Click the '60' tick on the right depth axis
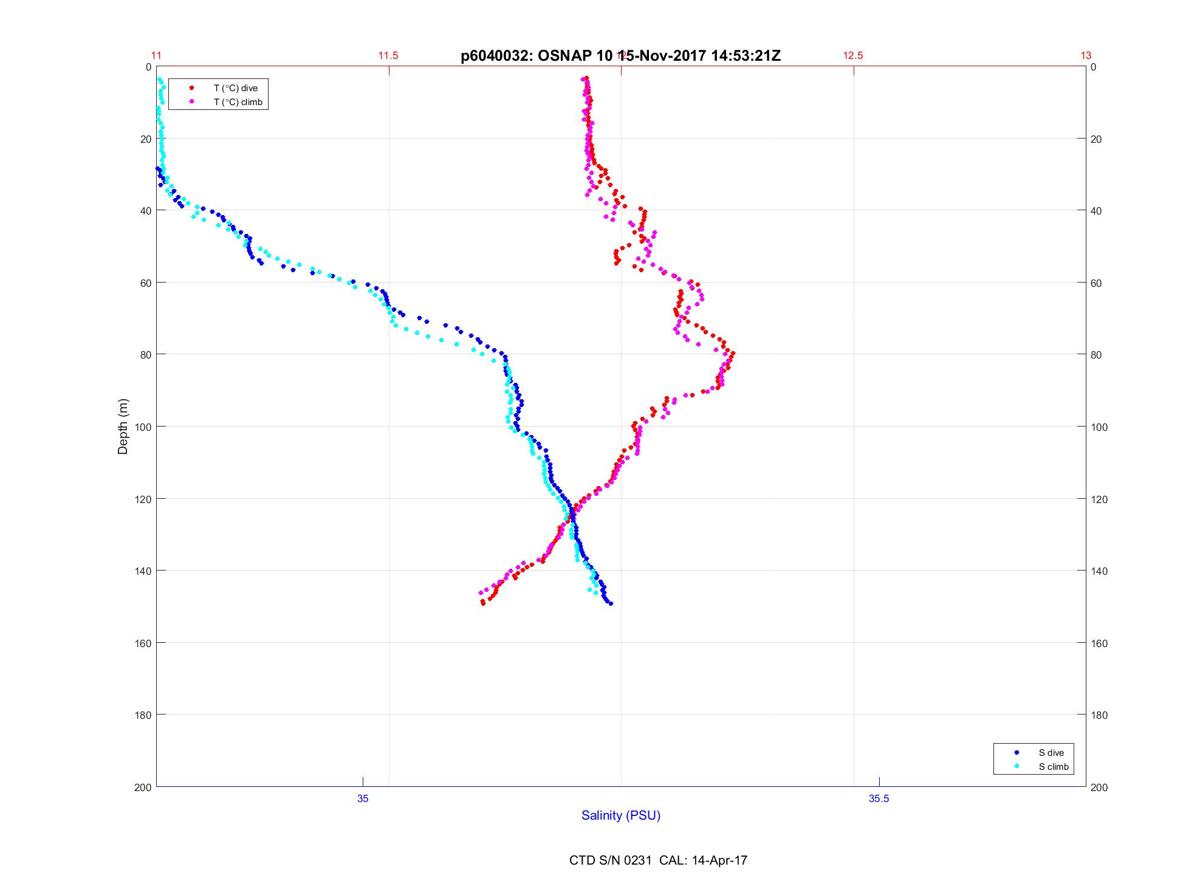 (x=1097, y=283)
